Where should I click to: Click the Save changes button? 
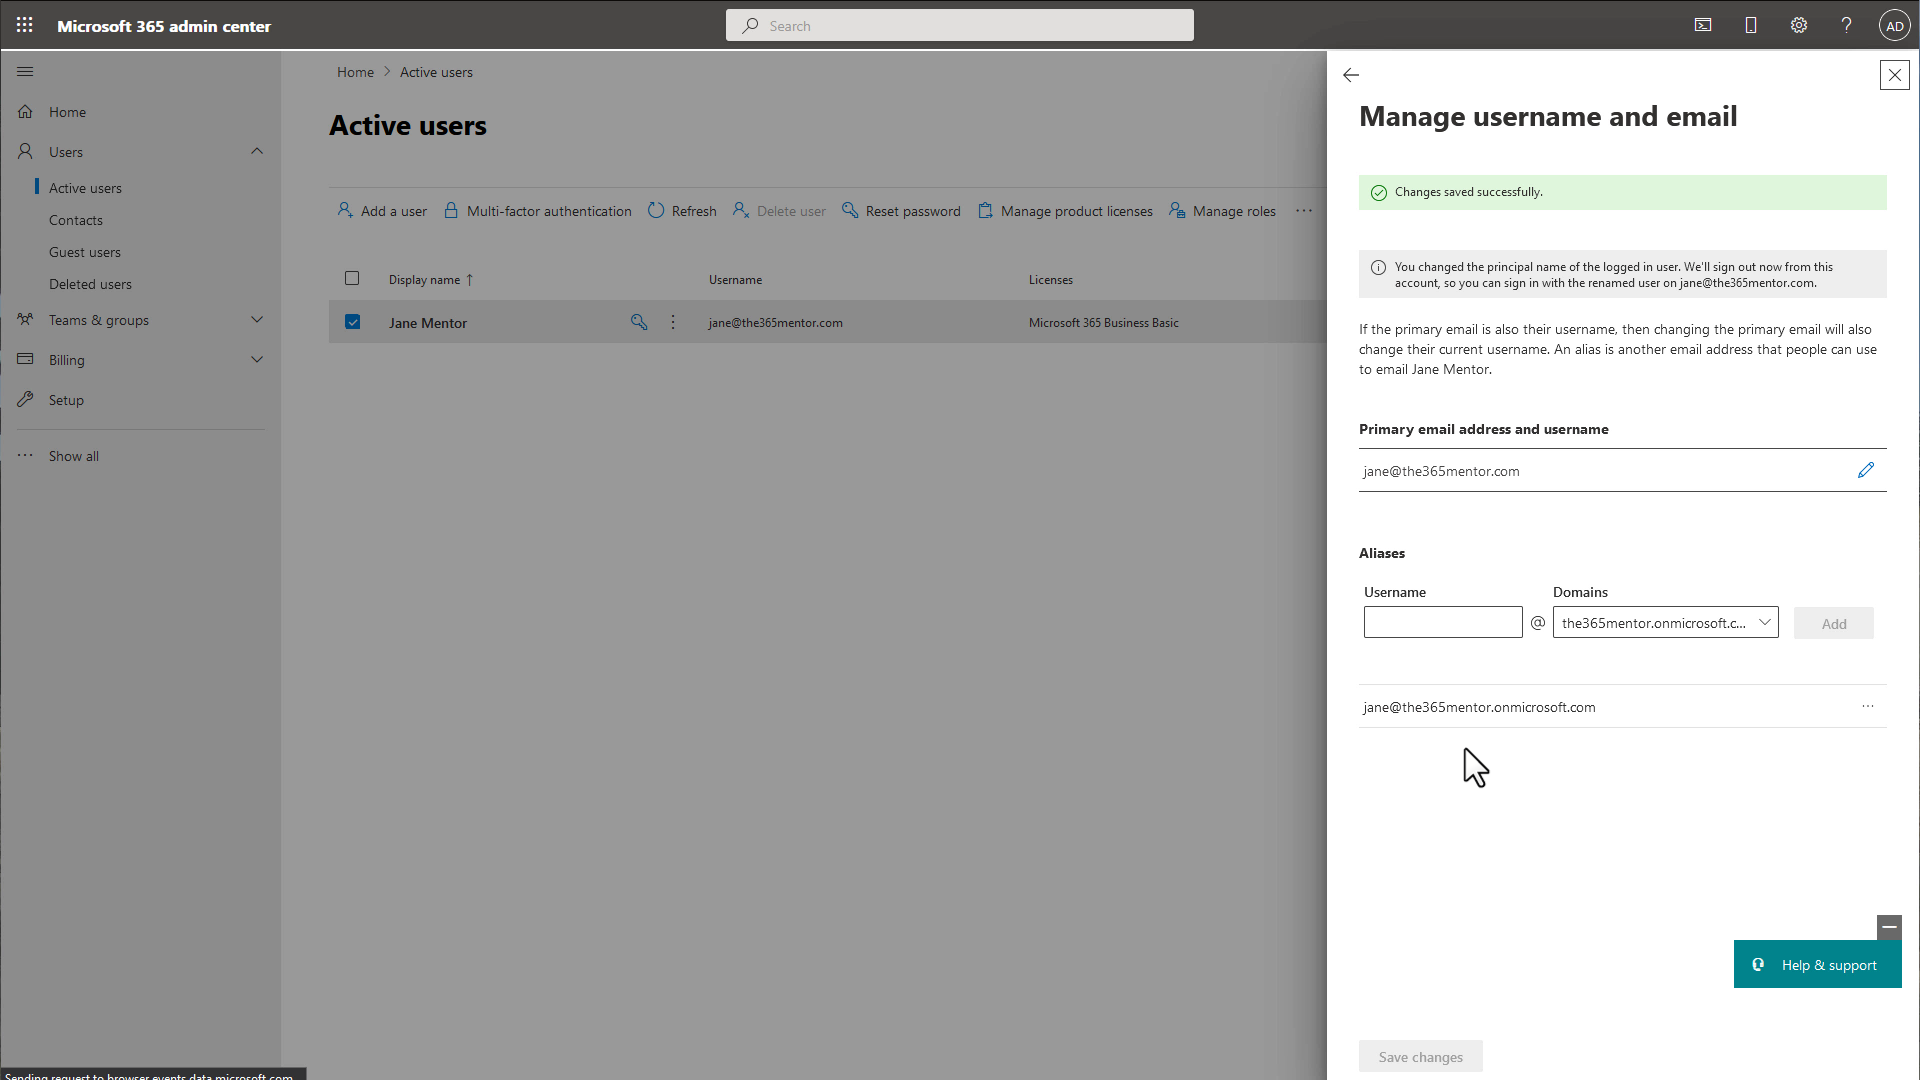[x=1420, y=1055]
